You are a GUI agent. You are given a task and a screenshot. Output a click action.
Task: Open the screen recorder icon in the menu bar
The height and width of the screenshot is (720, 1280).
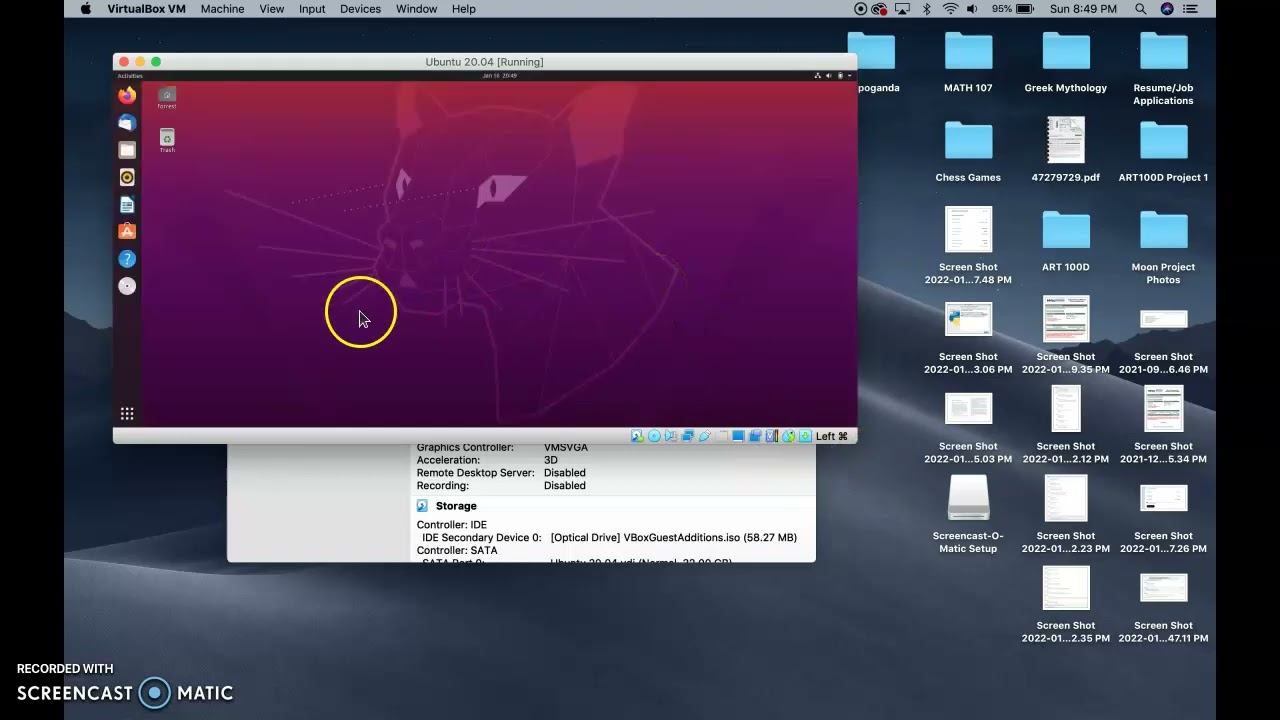tap(861, 9)
